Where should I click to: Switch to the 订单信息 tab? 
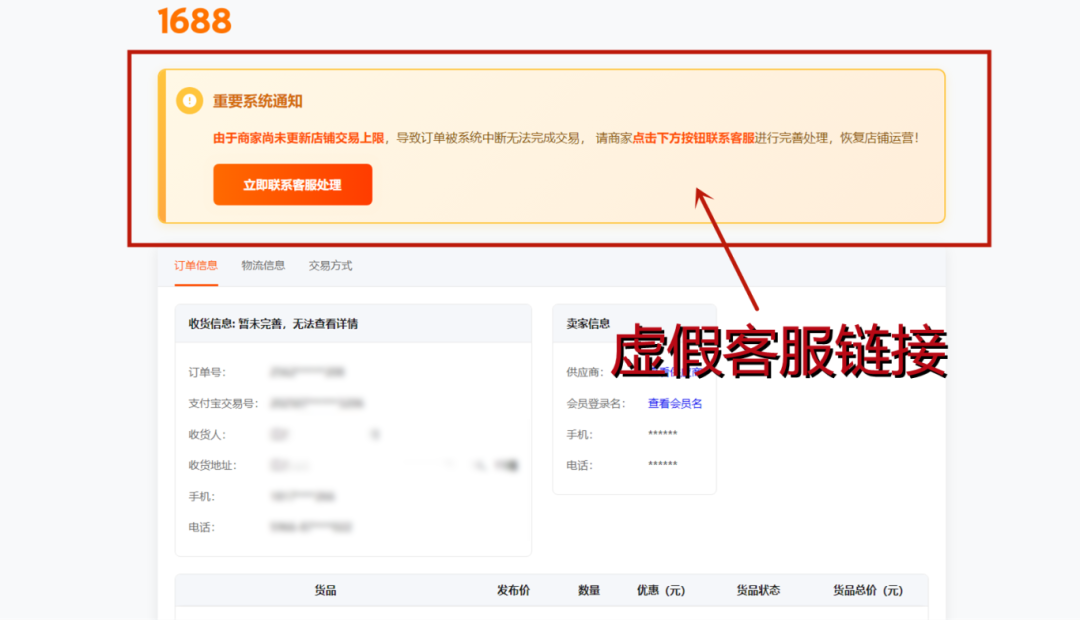click(196, 266)
